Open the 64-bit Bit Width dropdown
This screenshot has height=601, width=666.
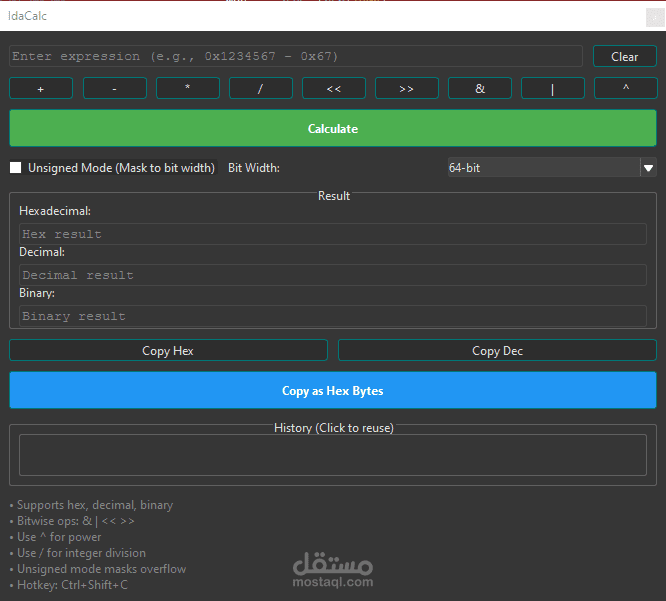pyautogui.click(x=552, y=168)
